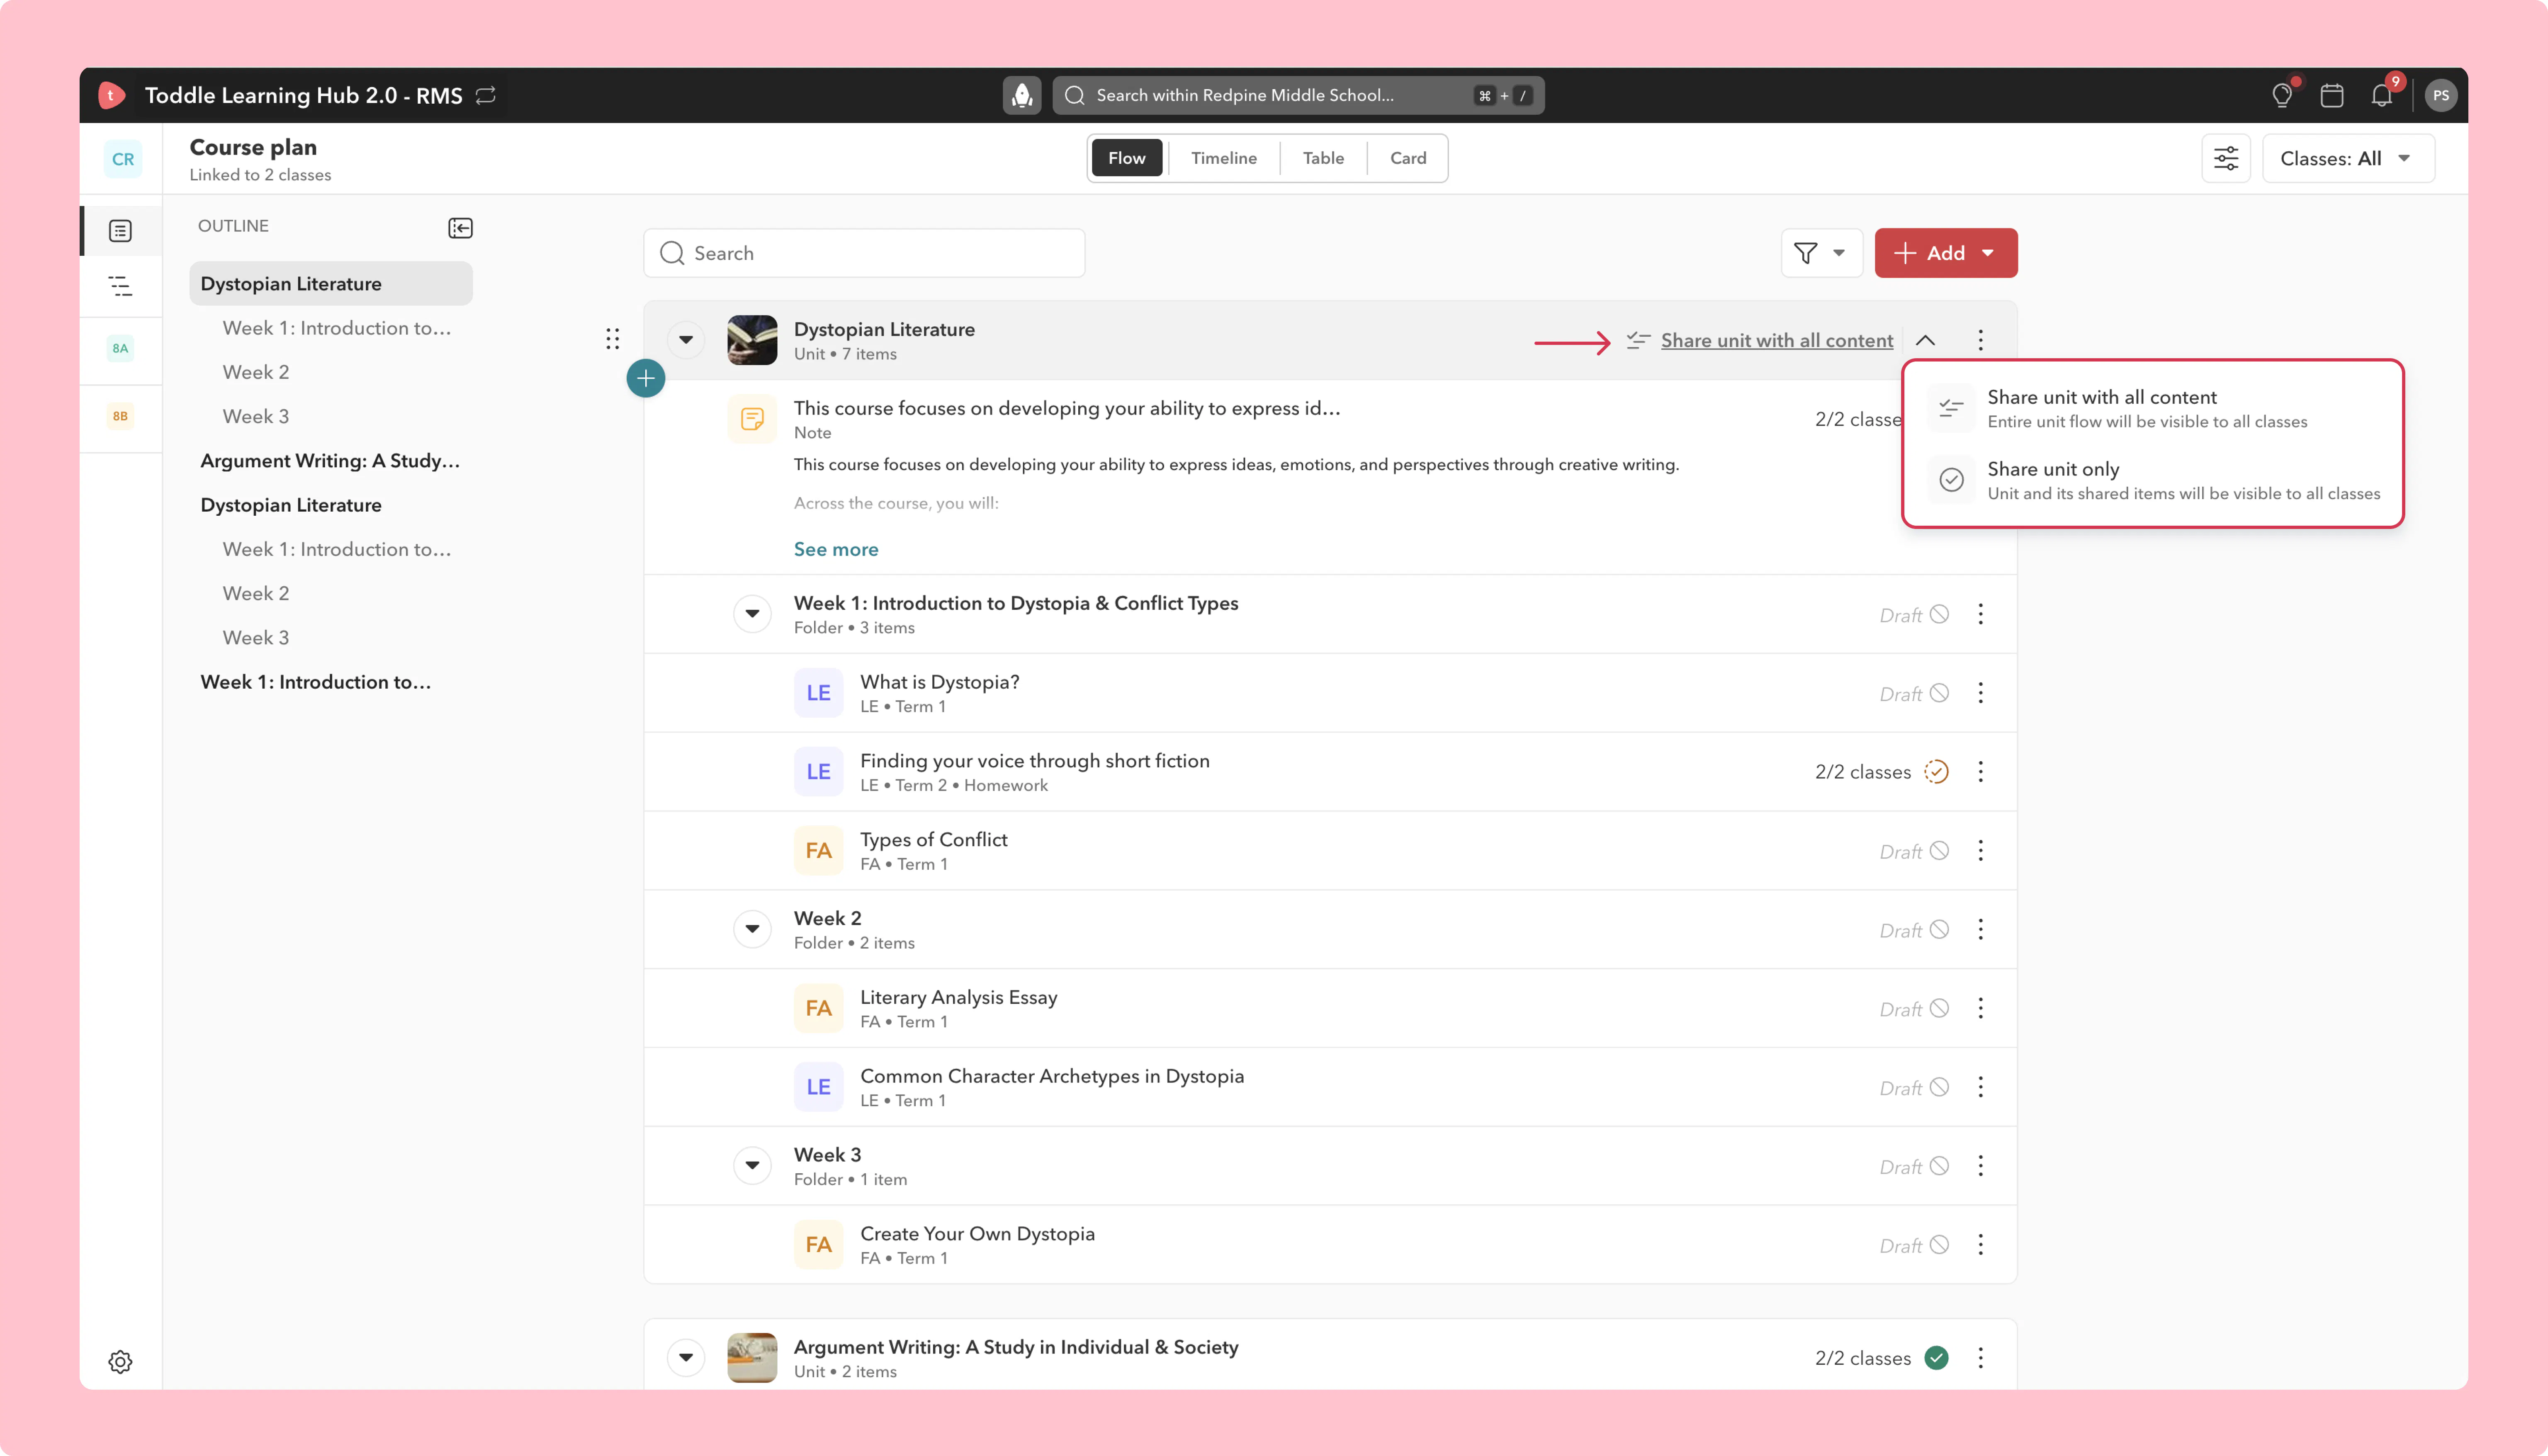Viewport: 2548px width, 1456px height.
Task: Select the course plan list icon in sidebar
Action: 120,231
